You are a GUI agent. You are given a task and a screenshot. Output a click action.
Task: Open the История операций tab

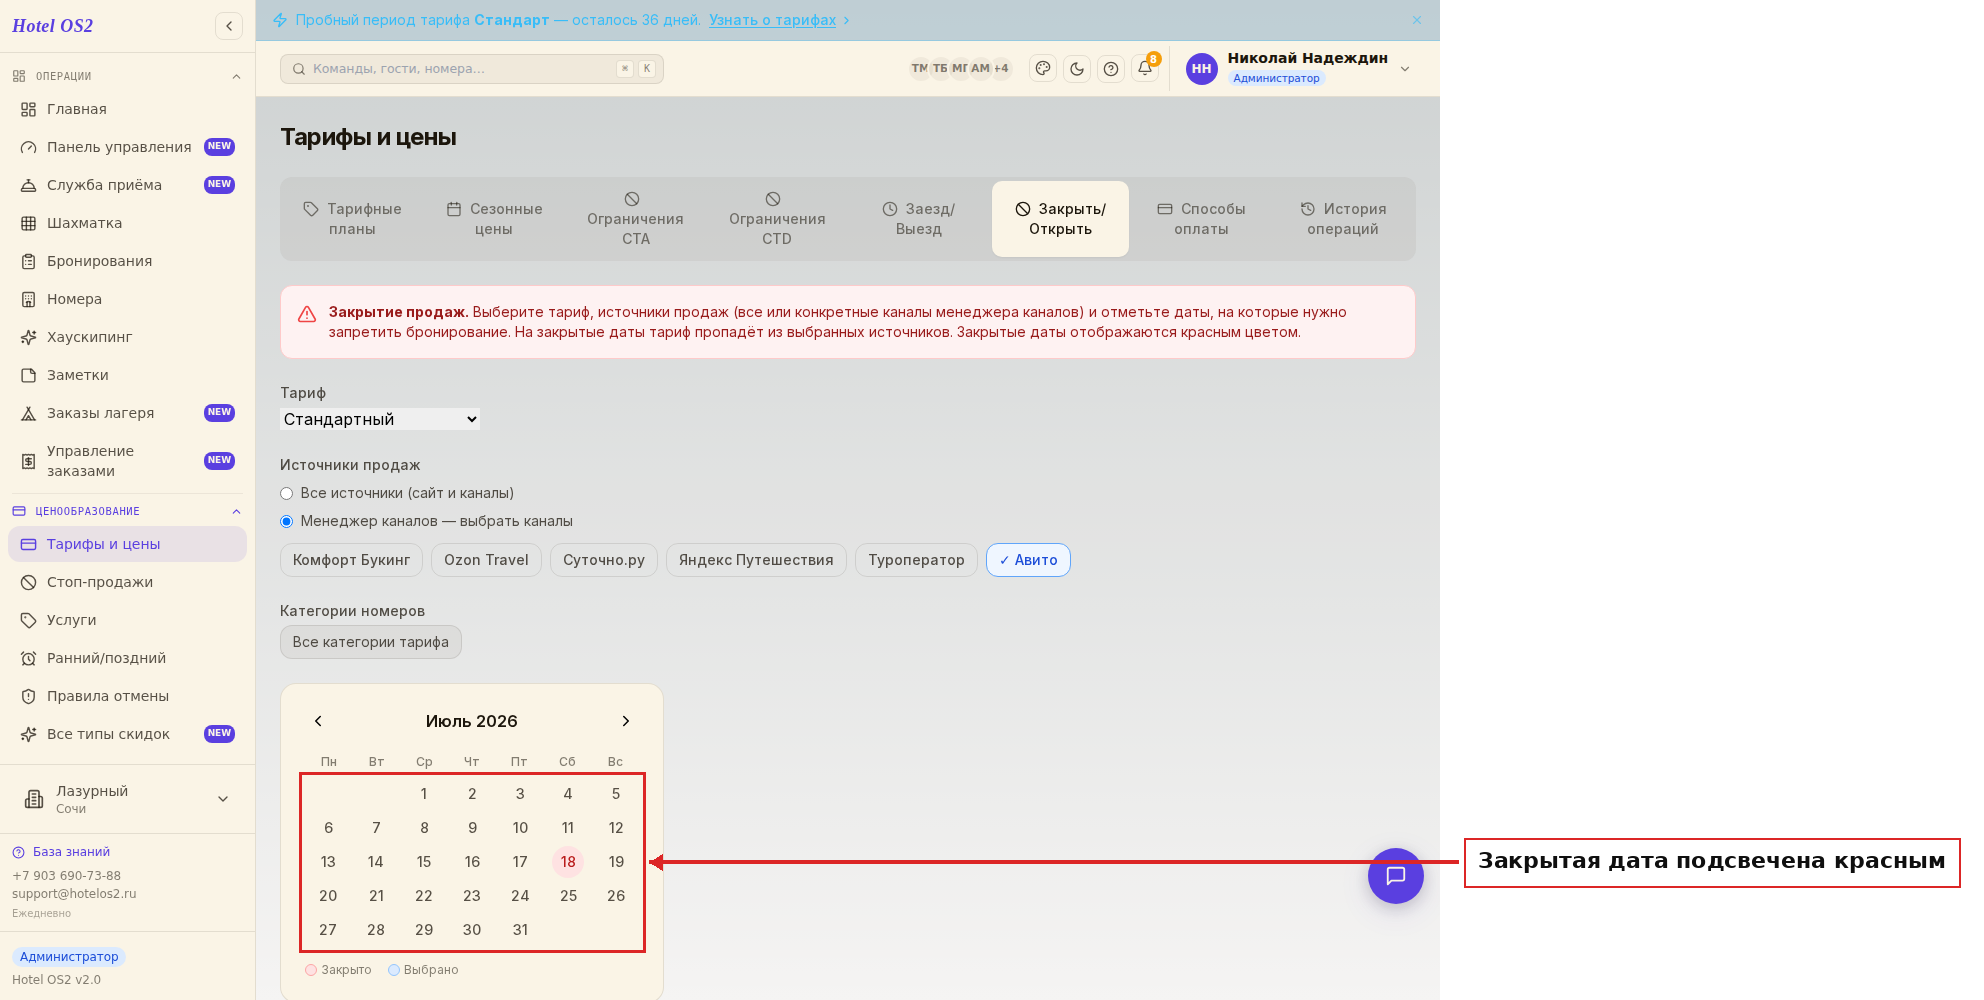pyautogui.click(x=1343, y=219)
